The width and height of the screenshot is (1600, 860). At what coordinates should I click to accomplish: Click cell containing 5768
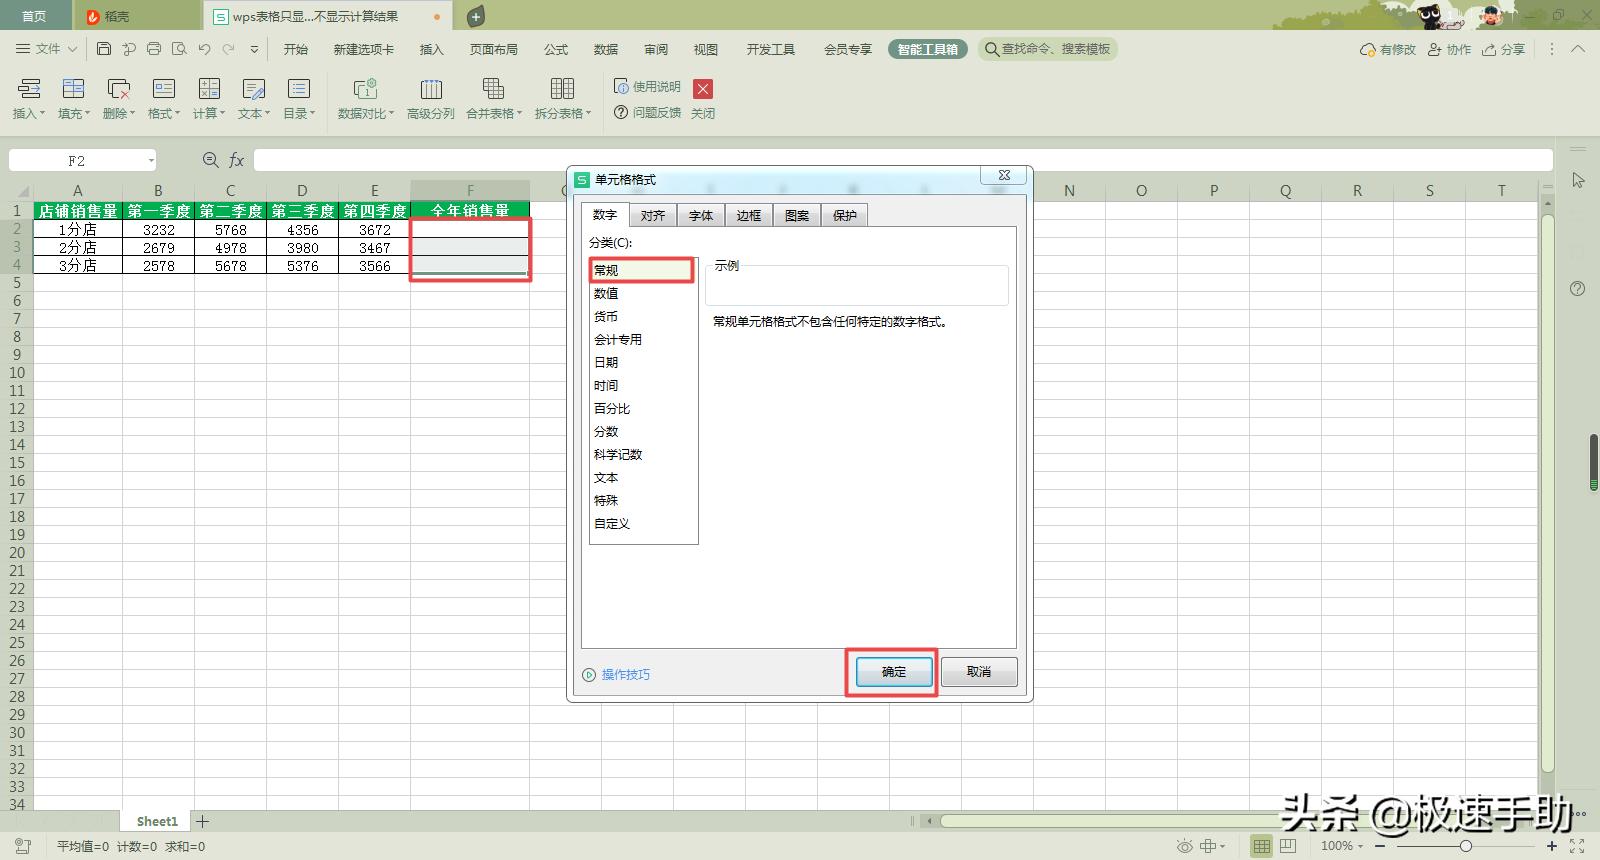[x=230, y=229]
